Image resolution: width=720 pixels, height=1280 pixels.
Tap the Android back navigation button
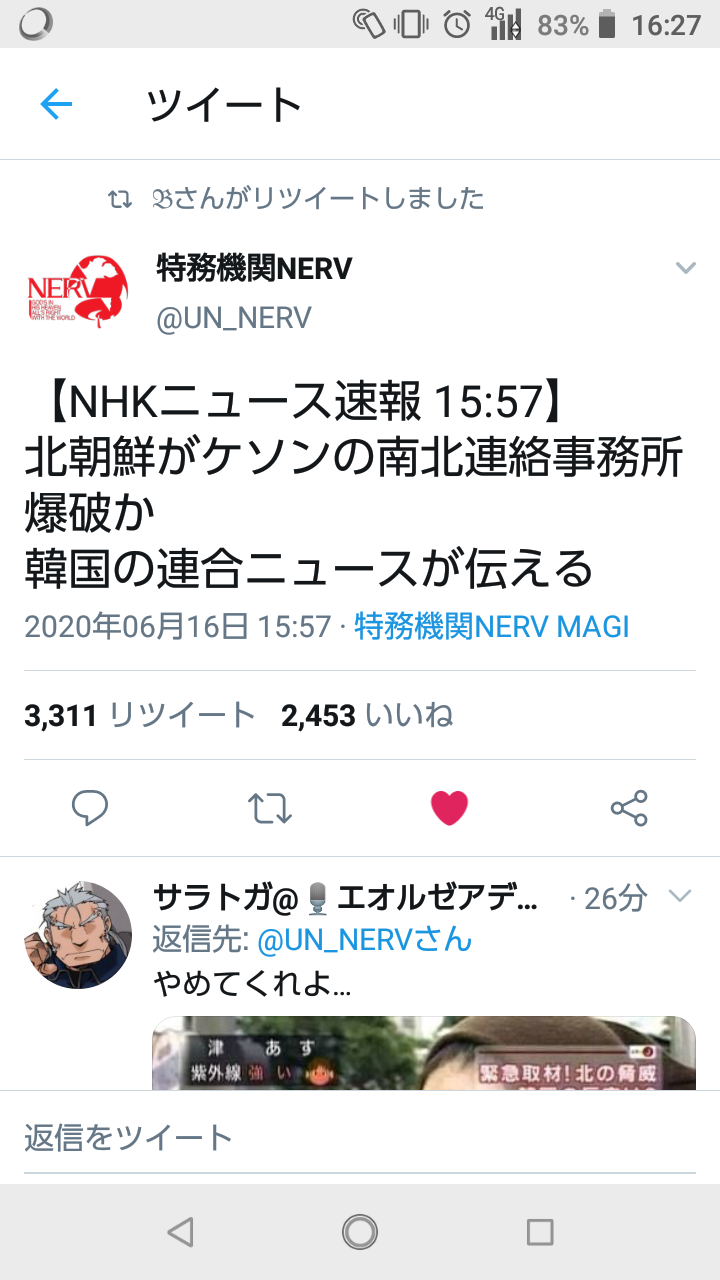click(180, 1232)
